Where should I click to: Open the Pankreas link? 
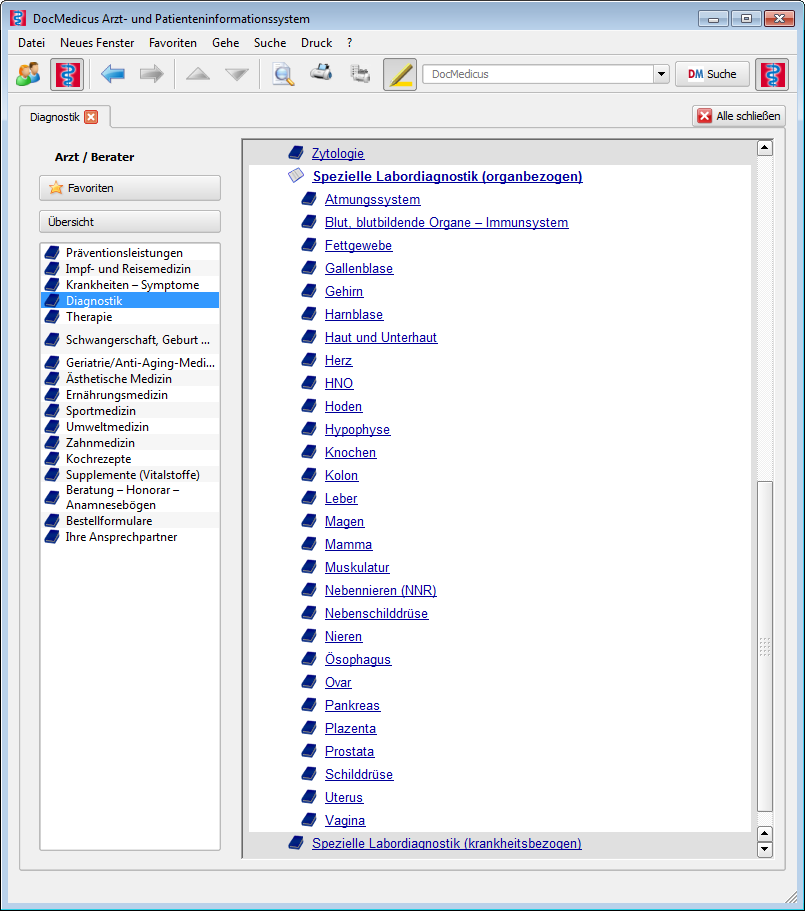point(352,705)
